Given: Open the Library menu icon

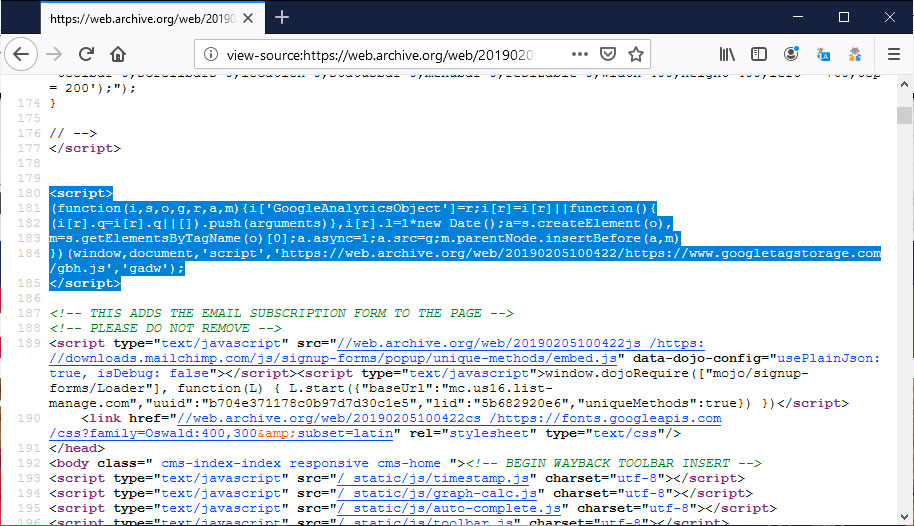Looking at the screenshot, I should pyautogui.click(x=726, y=54).
